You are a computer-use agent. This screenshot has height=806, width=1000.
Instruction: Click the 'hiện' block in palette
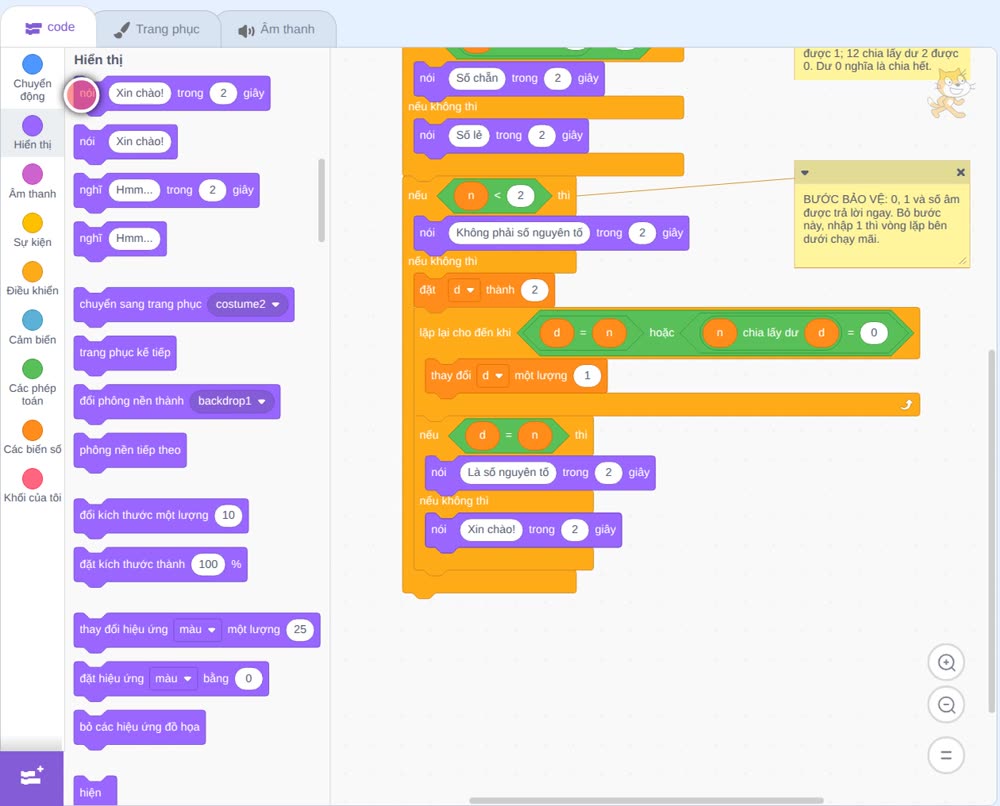coord(95,792)
